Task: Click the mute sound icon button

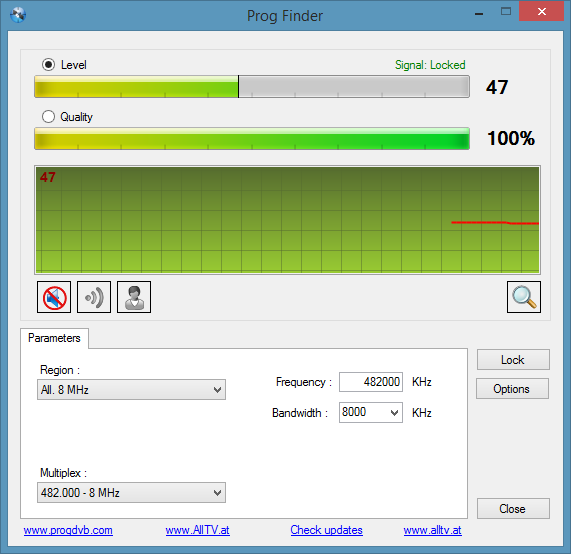Action: (x=54, y=297)
